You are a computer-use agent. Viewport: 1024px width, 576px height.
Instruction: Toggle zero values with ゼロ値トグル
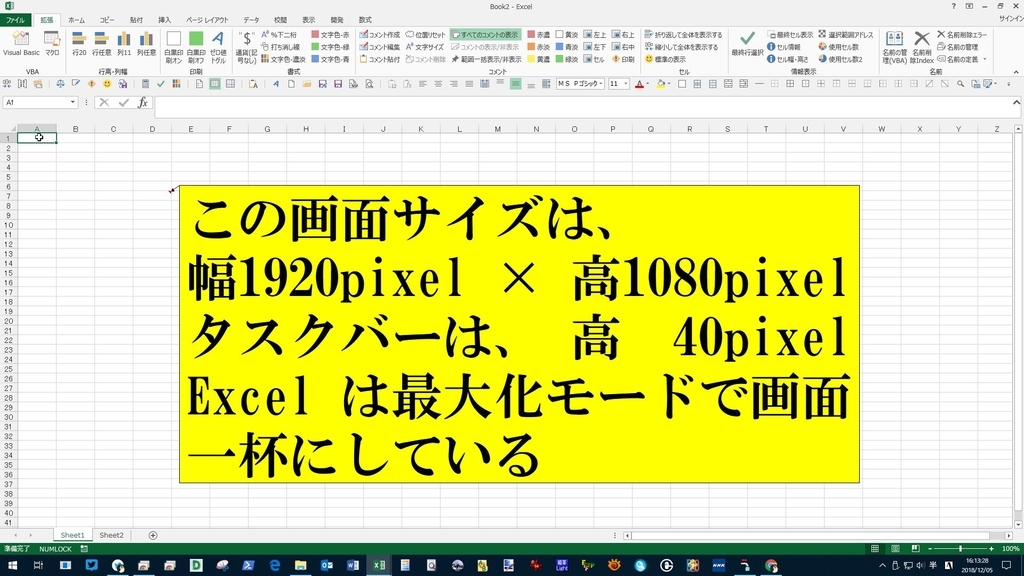click(218, 47)
